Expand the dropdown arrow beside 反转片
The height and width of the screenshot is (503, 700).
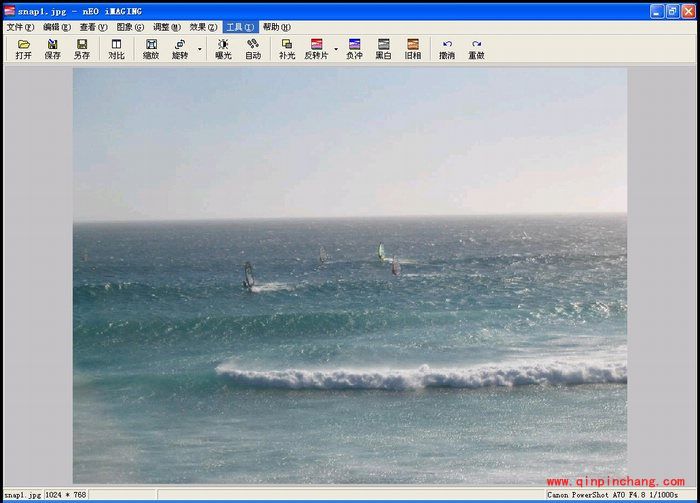(336, 49)
